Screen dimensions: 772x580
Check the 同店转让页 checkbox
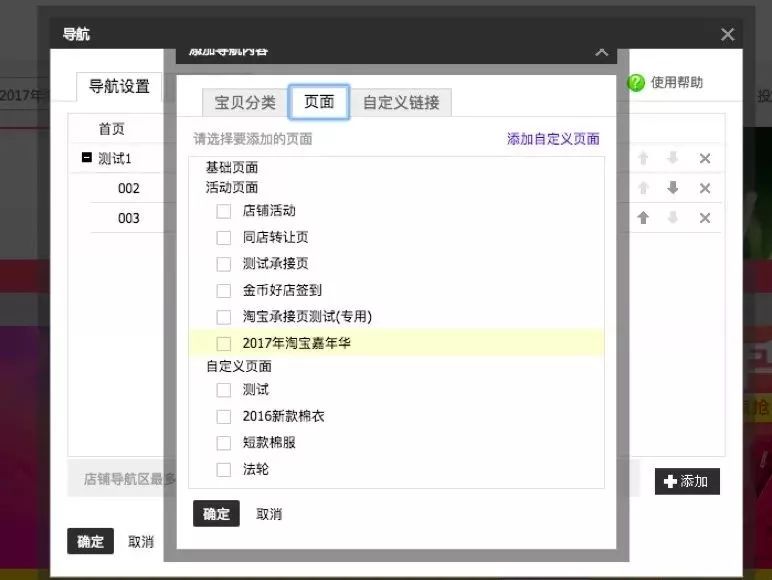pyautogui.click(x=224, y=238)
